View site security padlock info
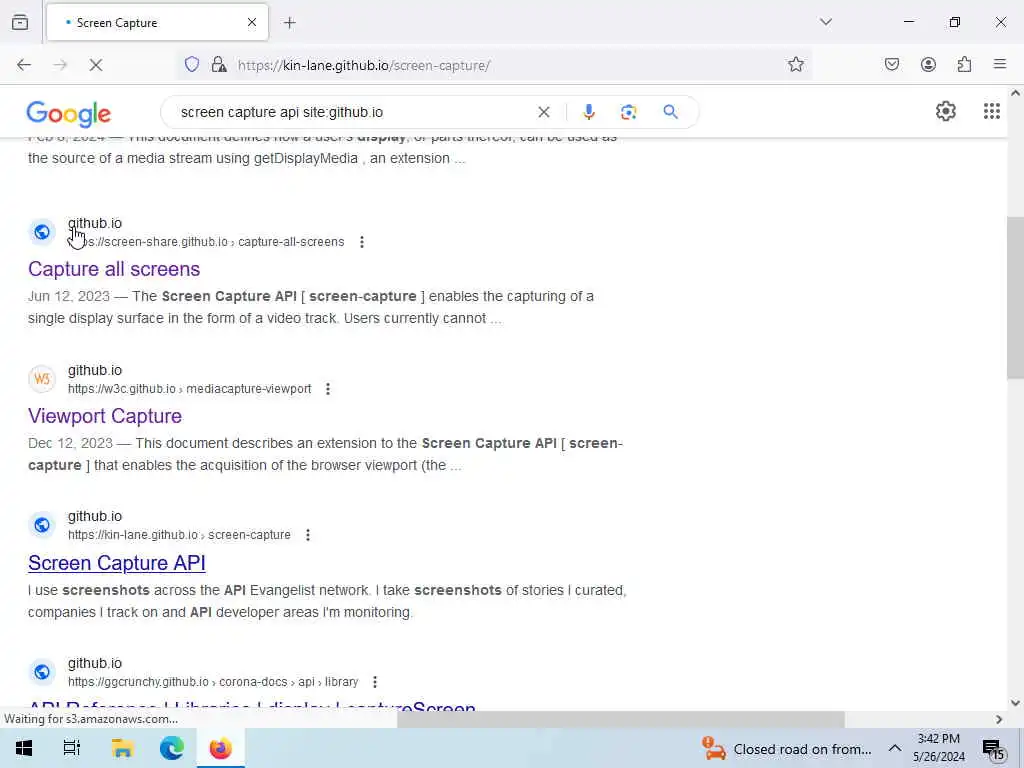Screen dimensions: 1024x768 (219, 65)
